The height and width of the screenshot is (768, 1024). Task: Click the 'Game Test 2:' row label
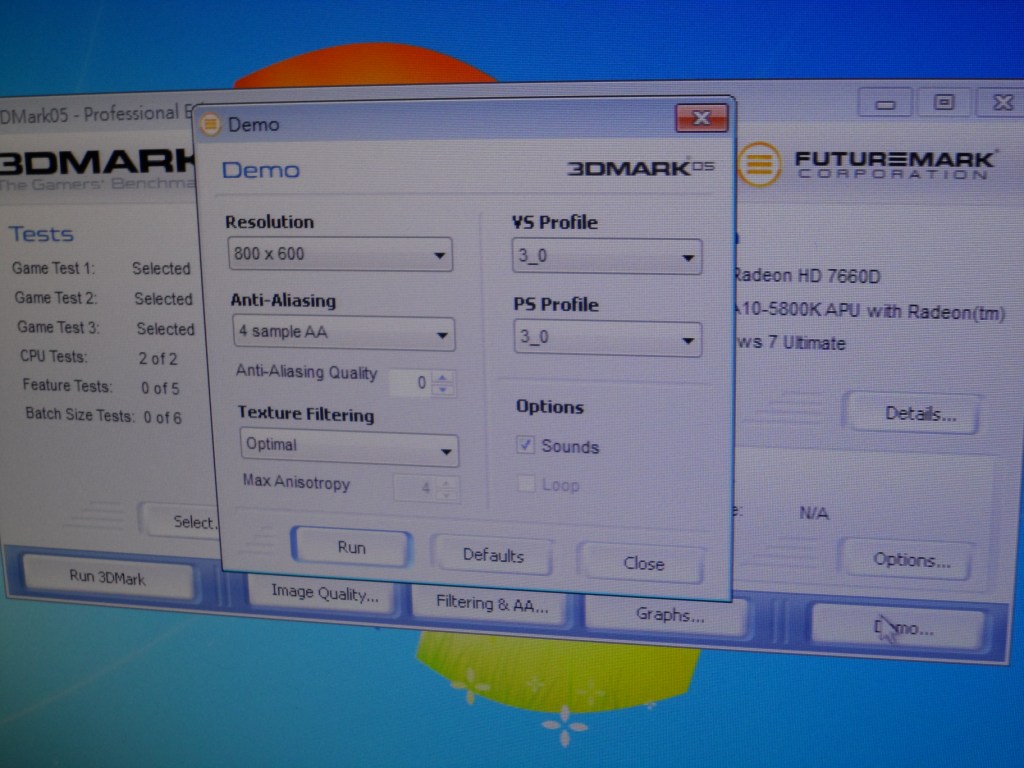56,298
